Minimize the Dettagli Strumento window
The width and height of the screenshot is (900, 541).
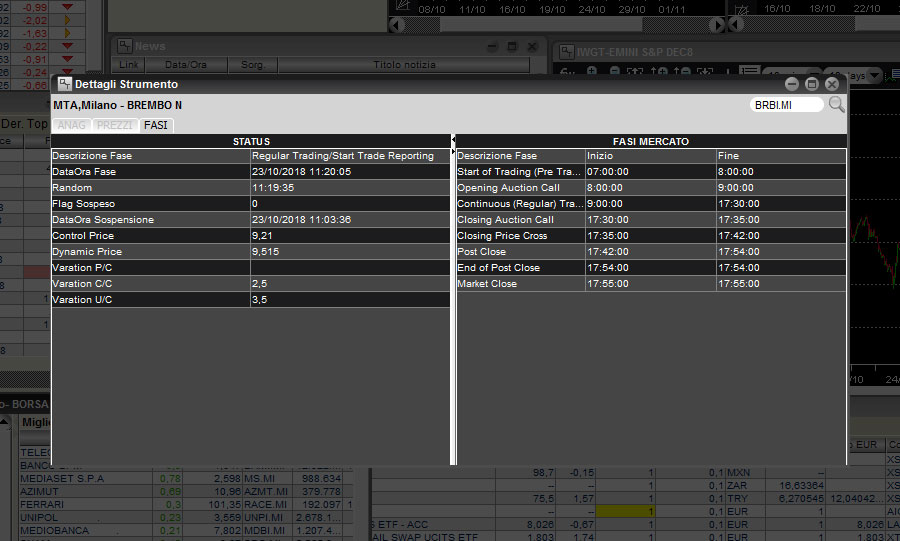[x=792, y=84]
